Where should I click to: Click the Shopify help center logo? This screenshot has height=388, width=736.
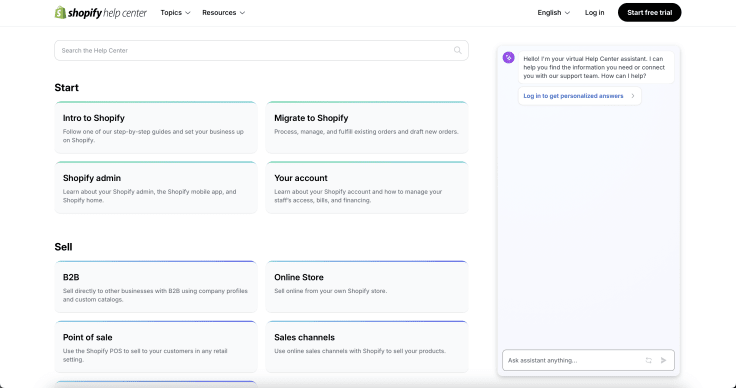100,13
